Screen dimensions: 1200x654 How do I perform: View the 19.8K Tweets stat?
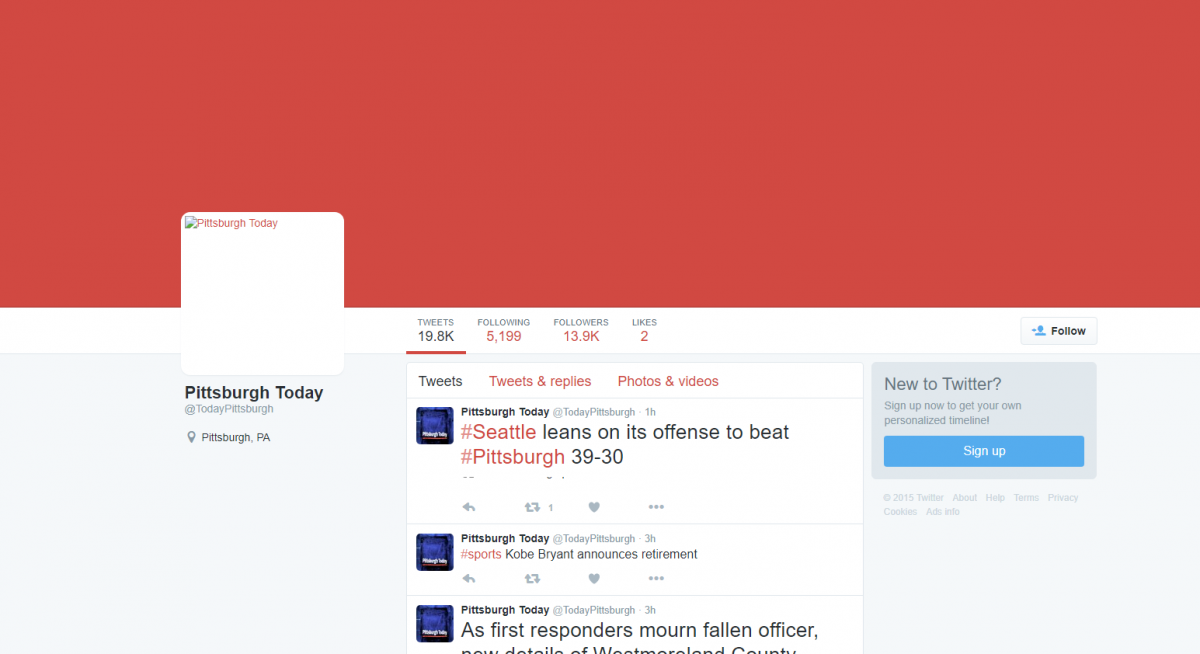point(436,330)
